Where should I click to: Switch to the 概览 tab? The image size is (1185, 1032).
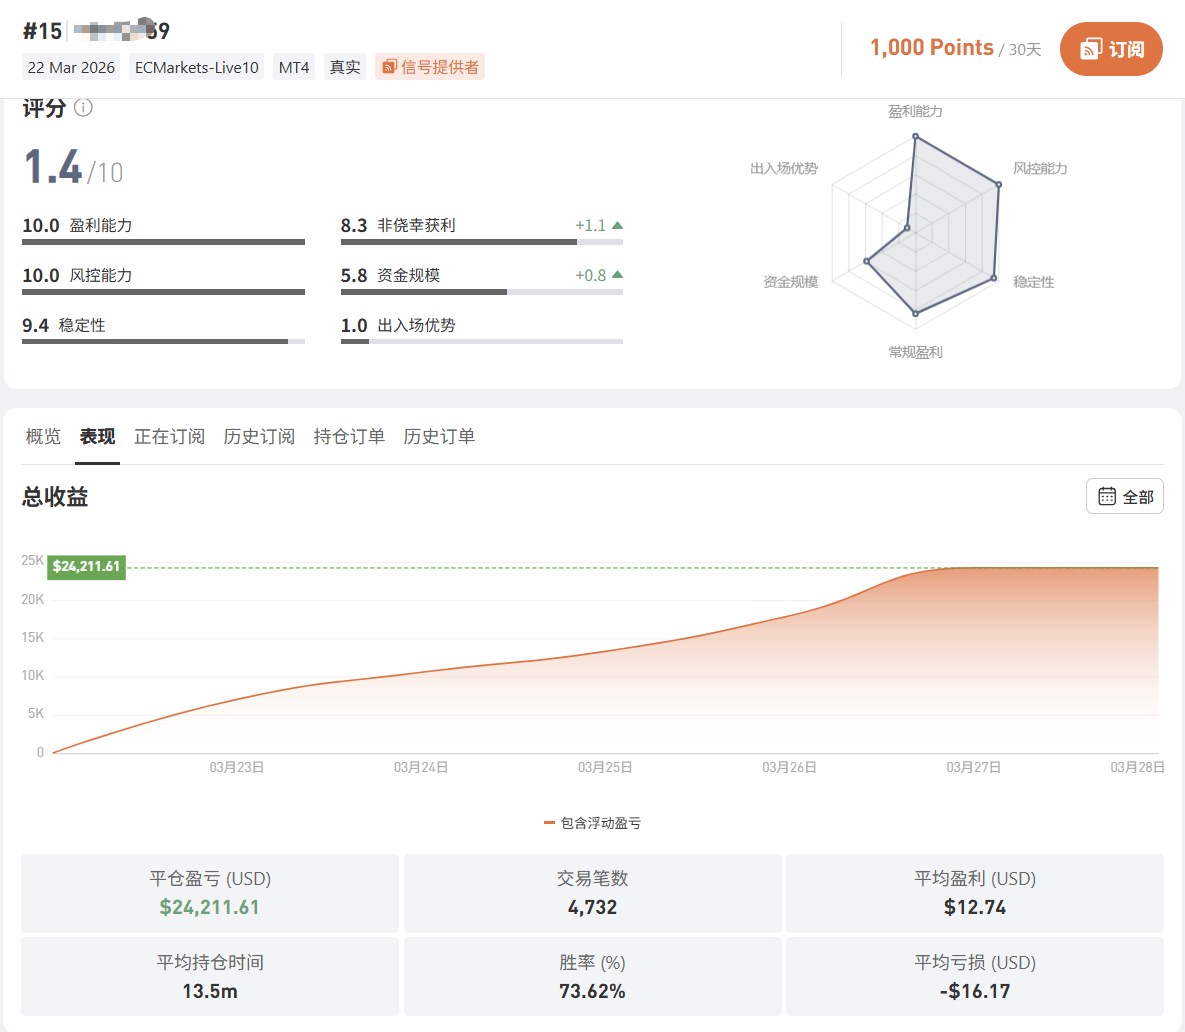click(43, 436)
